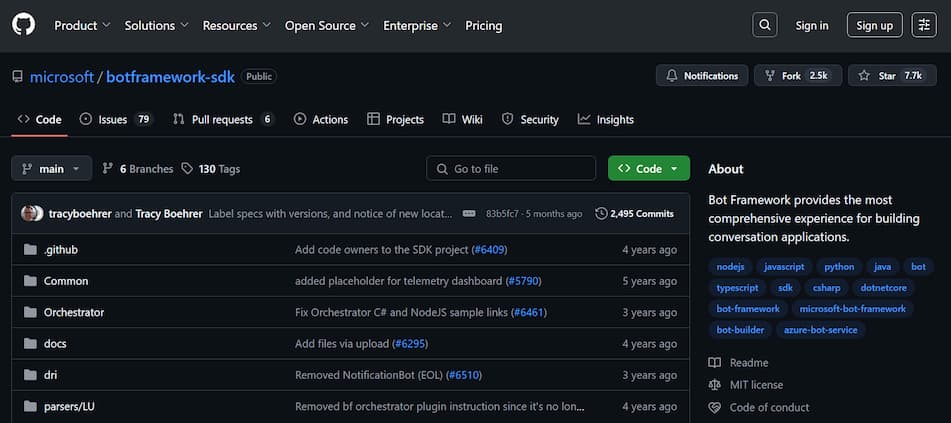Open the Solutions dropdown menu

[x=156, y=25]
